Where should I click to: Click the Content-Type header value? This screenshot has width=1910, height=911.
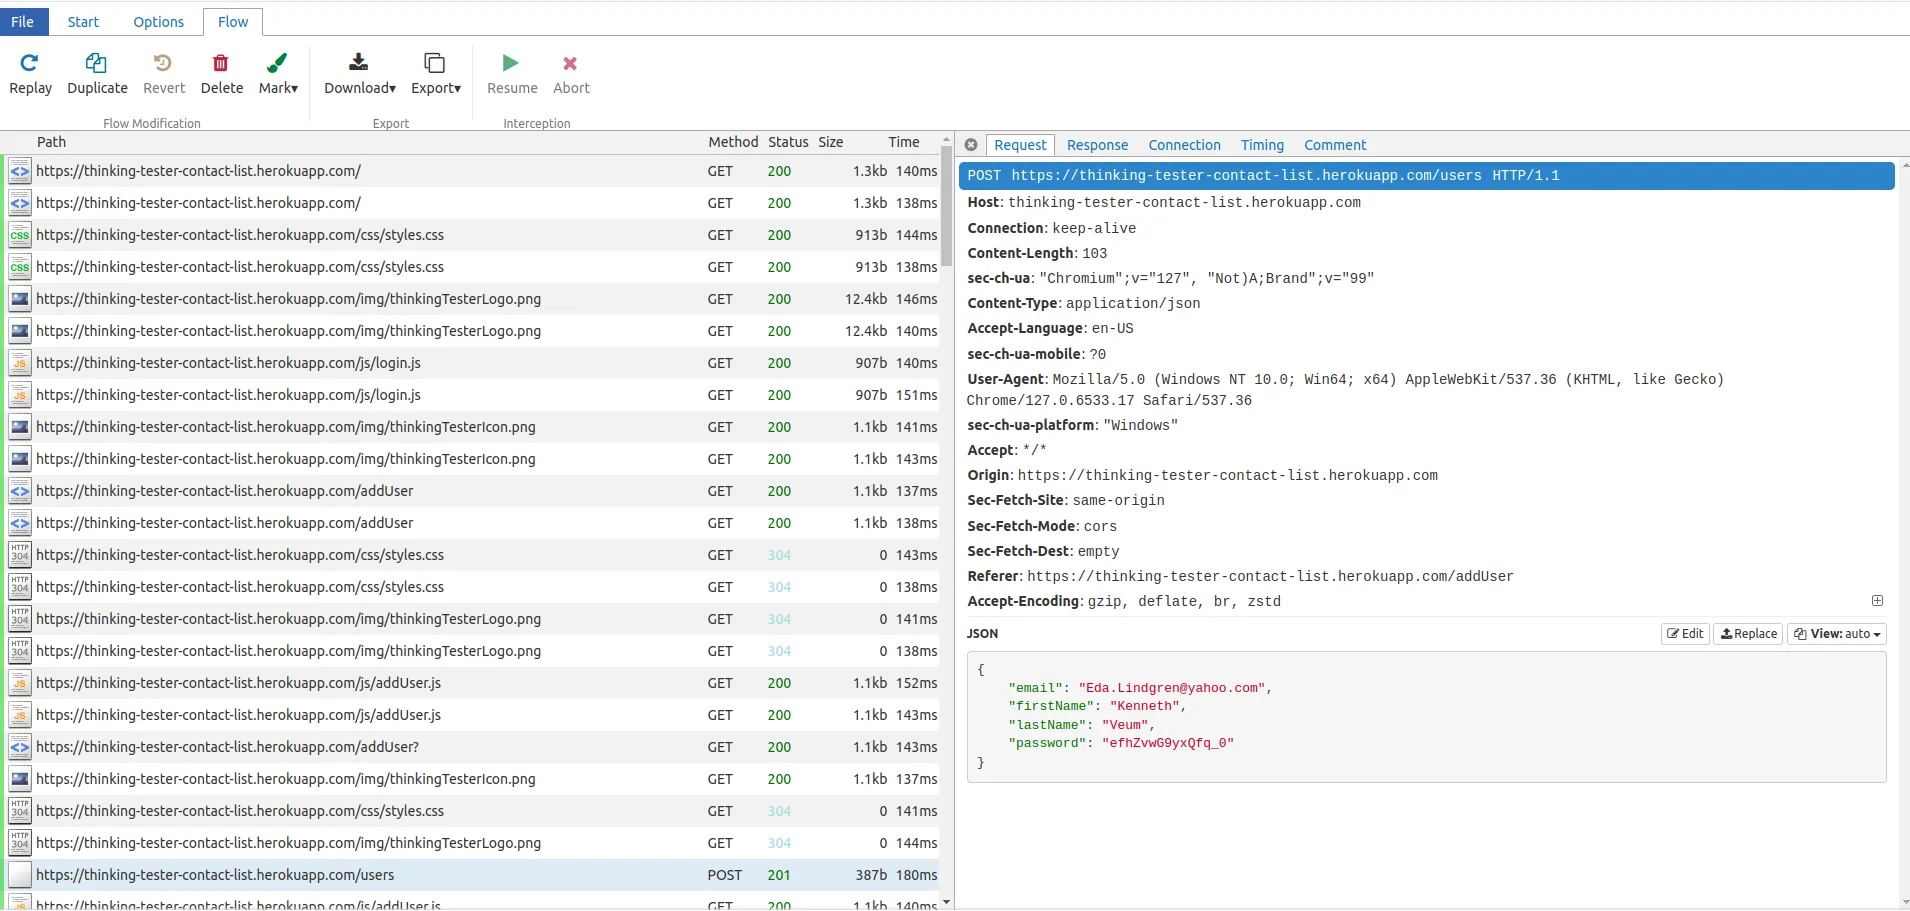point(1133,304)
